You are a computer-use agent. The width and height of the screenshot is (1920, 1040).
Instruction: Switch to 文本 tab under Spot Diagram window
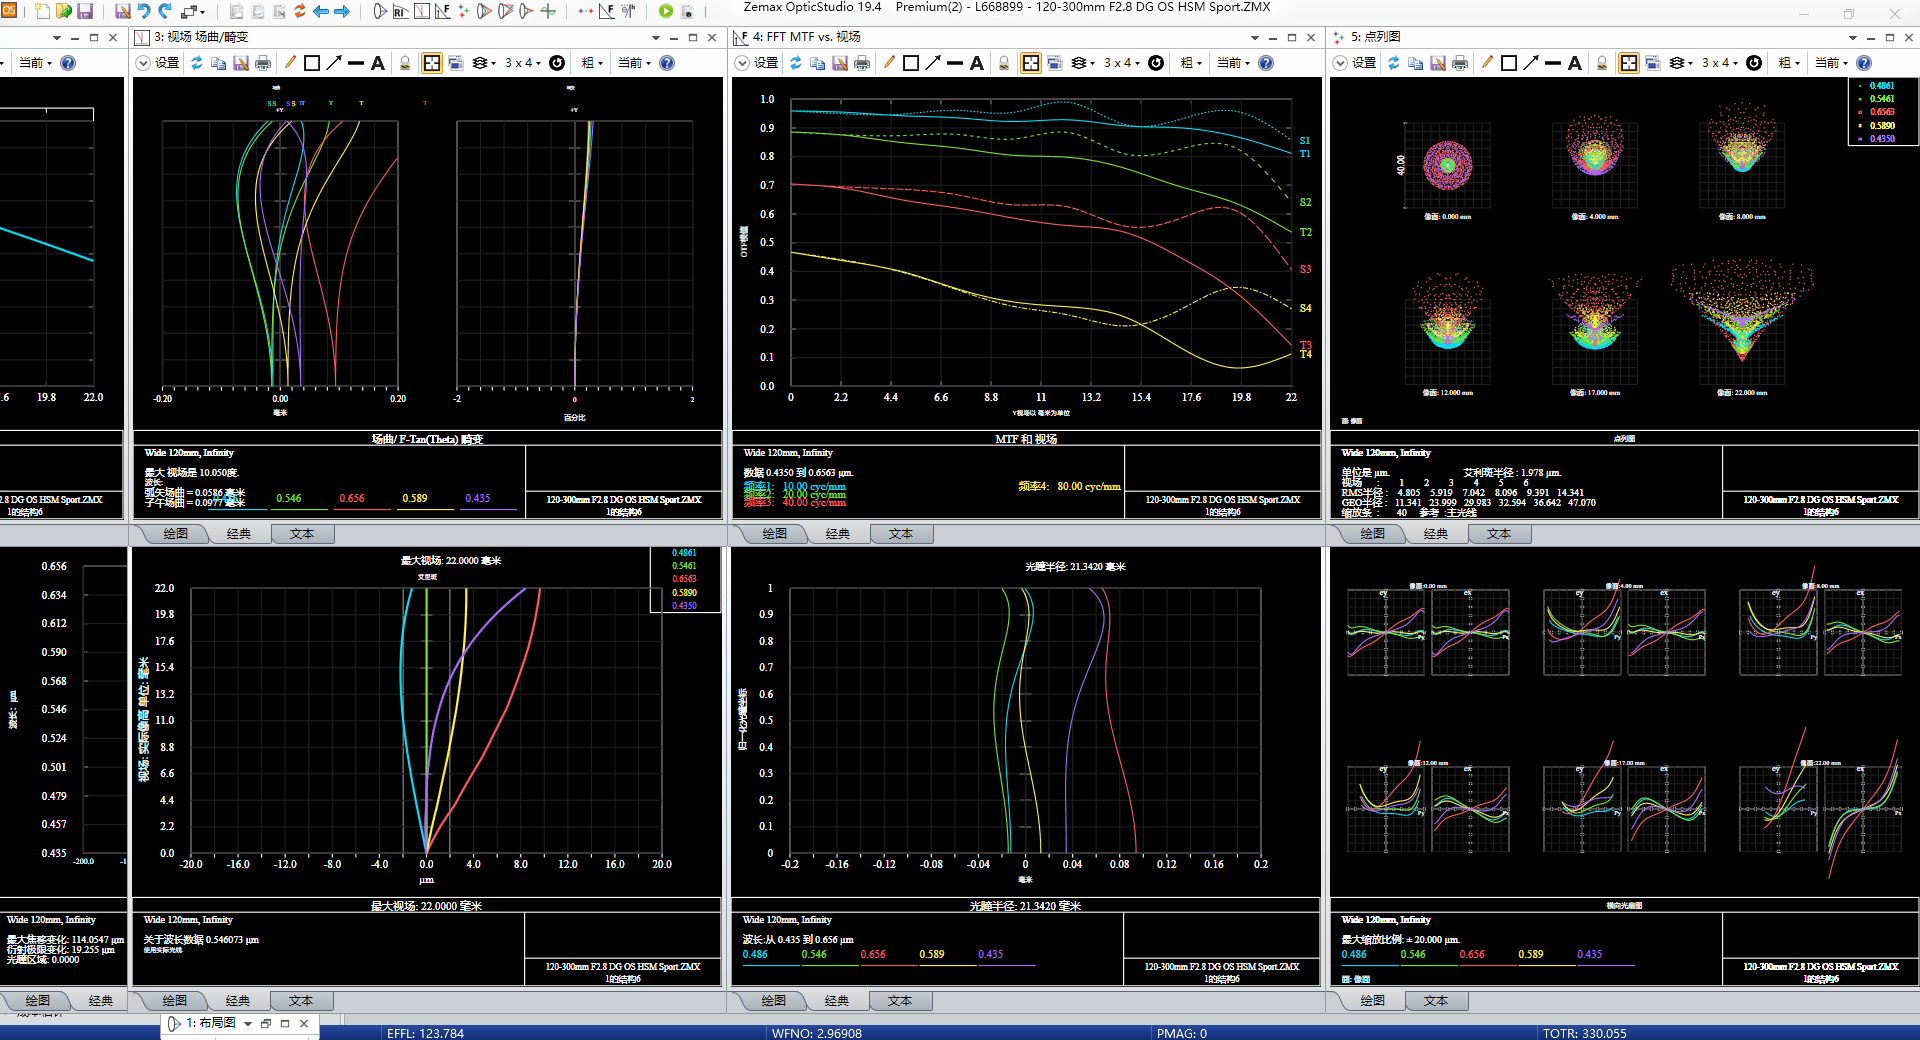[1499, 534]
